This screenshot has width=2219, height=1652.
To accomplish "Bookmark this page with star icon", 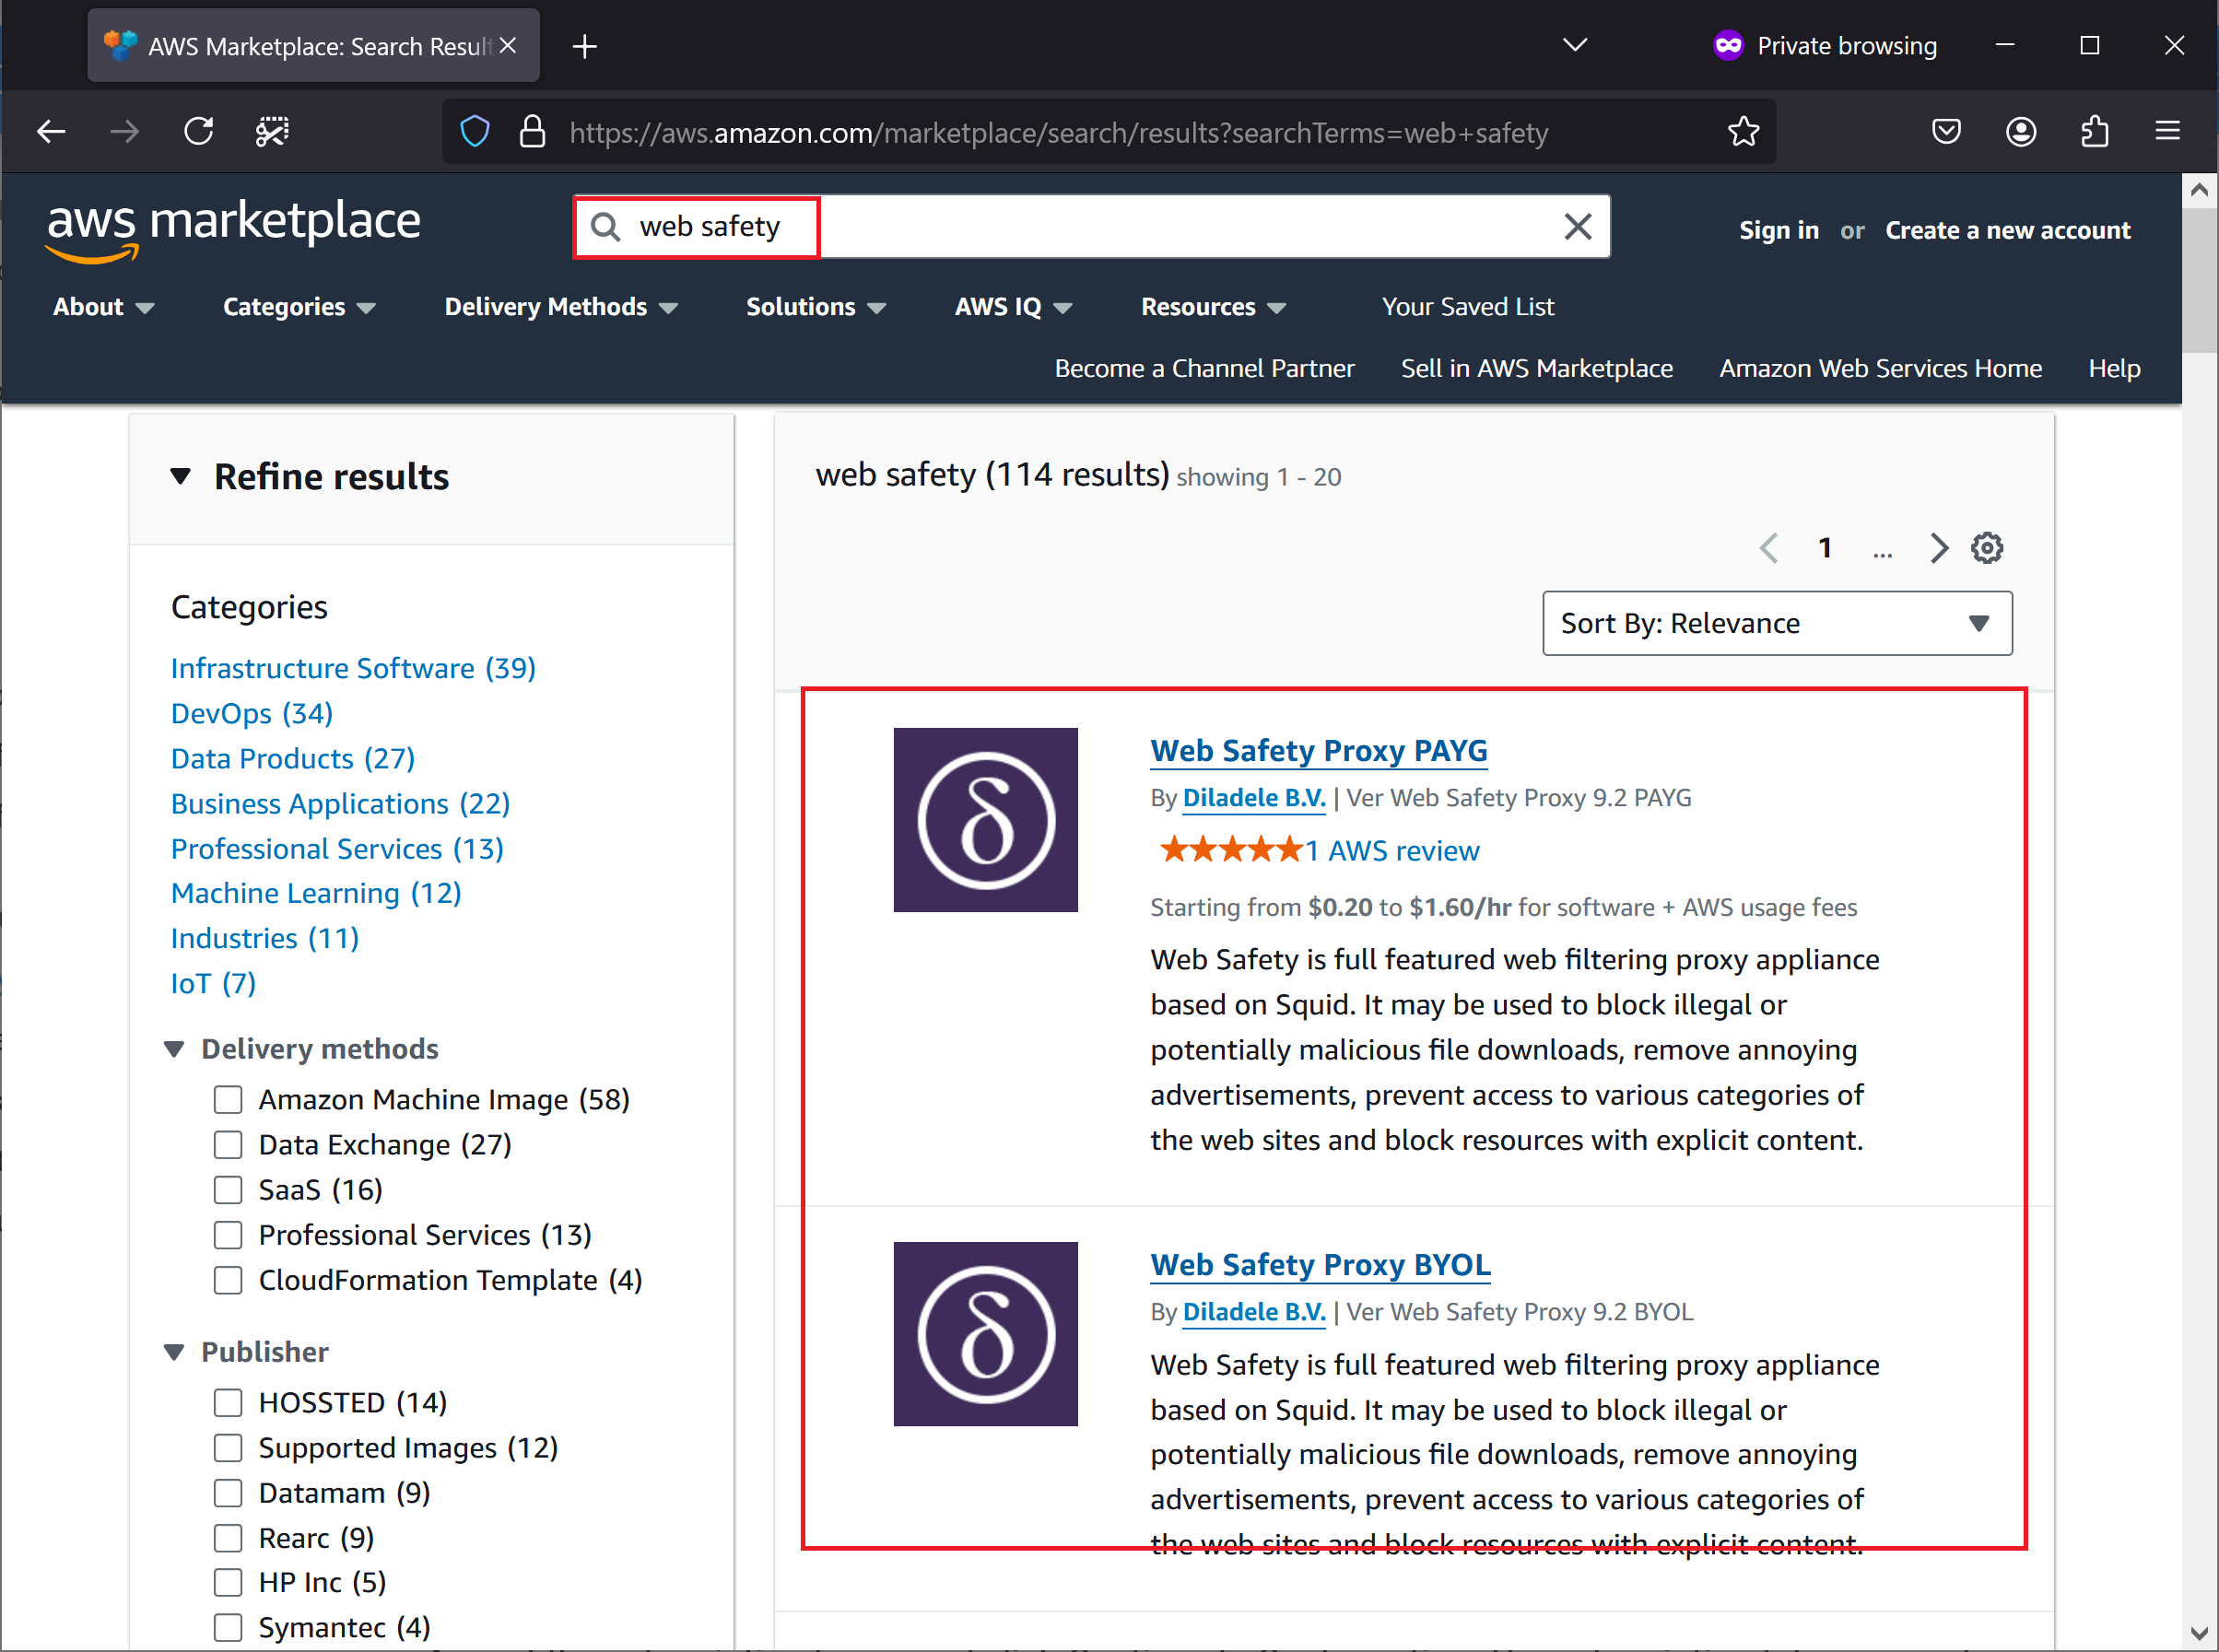I will pyautogui.click(x=1743, y=132).
